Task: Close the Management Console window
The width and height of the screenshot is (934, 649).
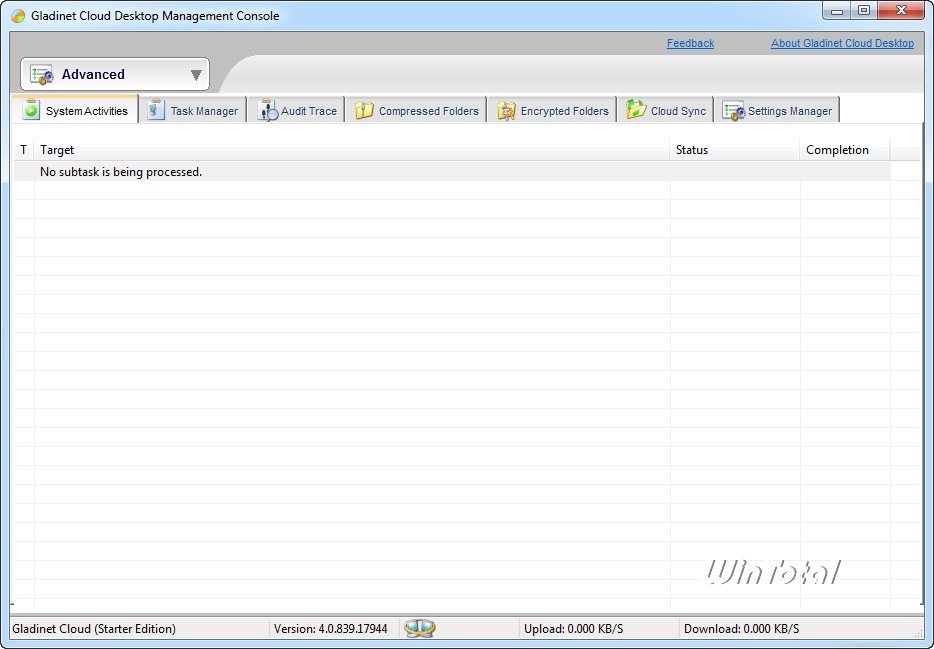Action: click(x=901, y=11)
